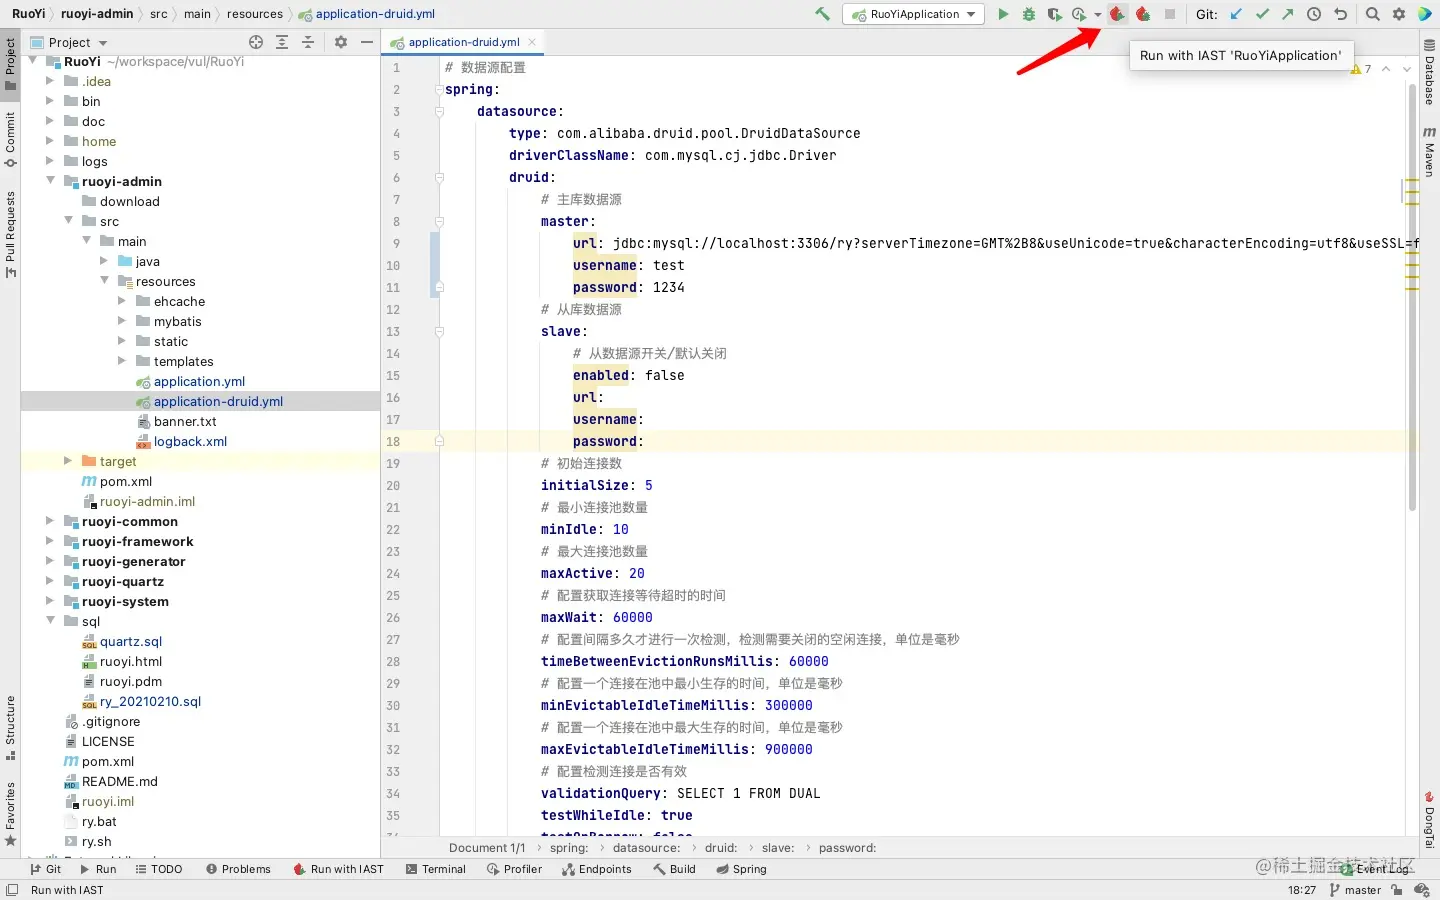The height and width of the screenshot is (900, 1440).
Task: Expand the doc folder
Action: pyautogui.click(x=50, y=121)
